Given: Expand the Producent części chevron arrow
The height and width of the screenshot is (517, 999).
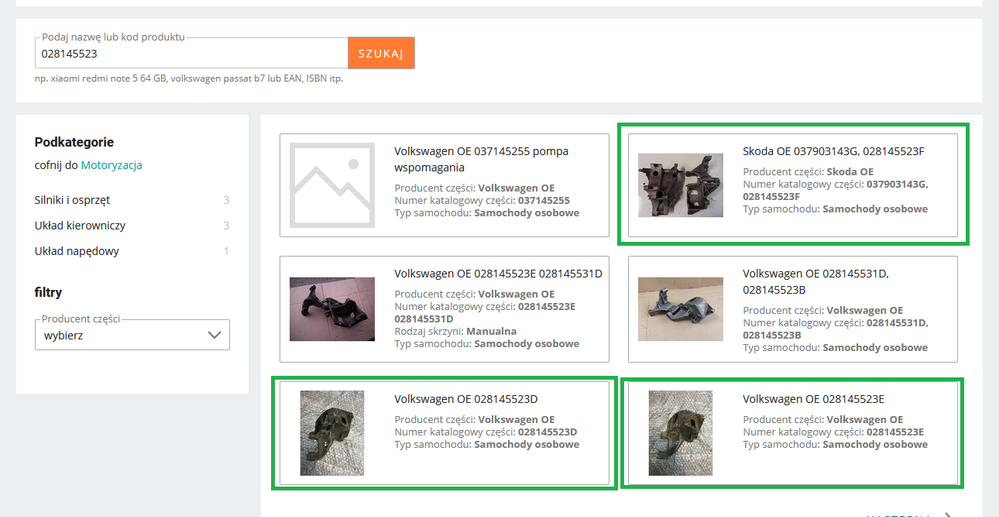Looking at the screenshot, I should coord(213,336).
